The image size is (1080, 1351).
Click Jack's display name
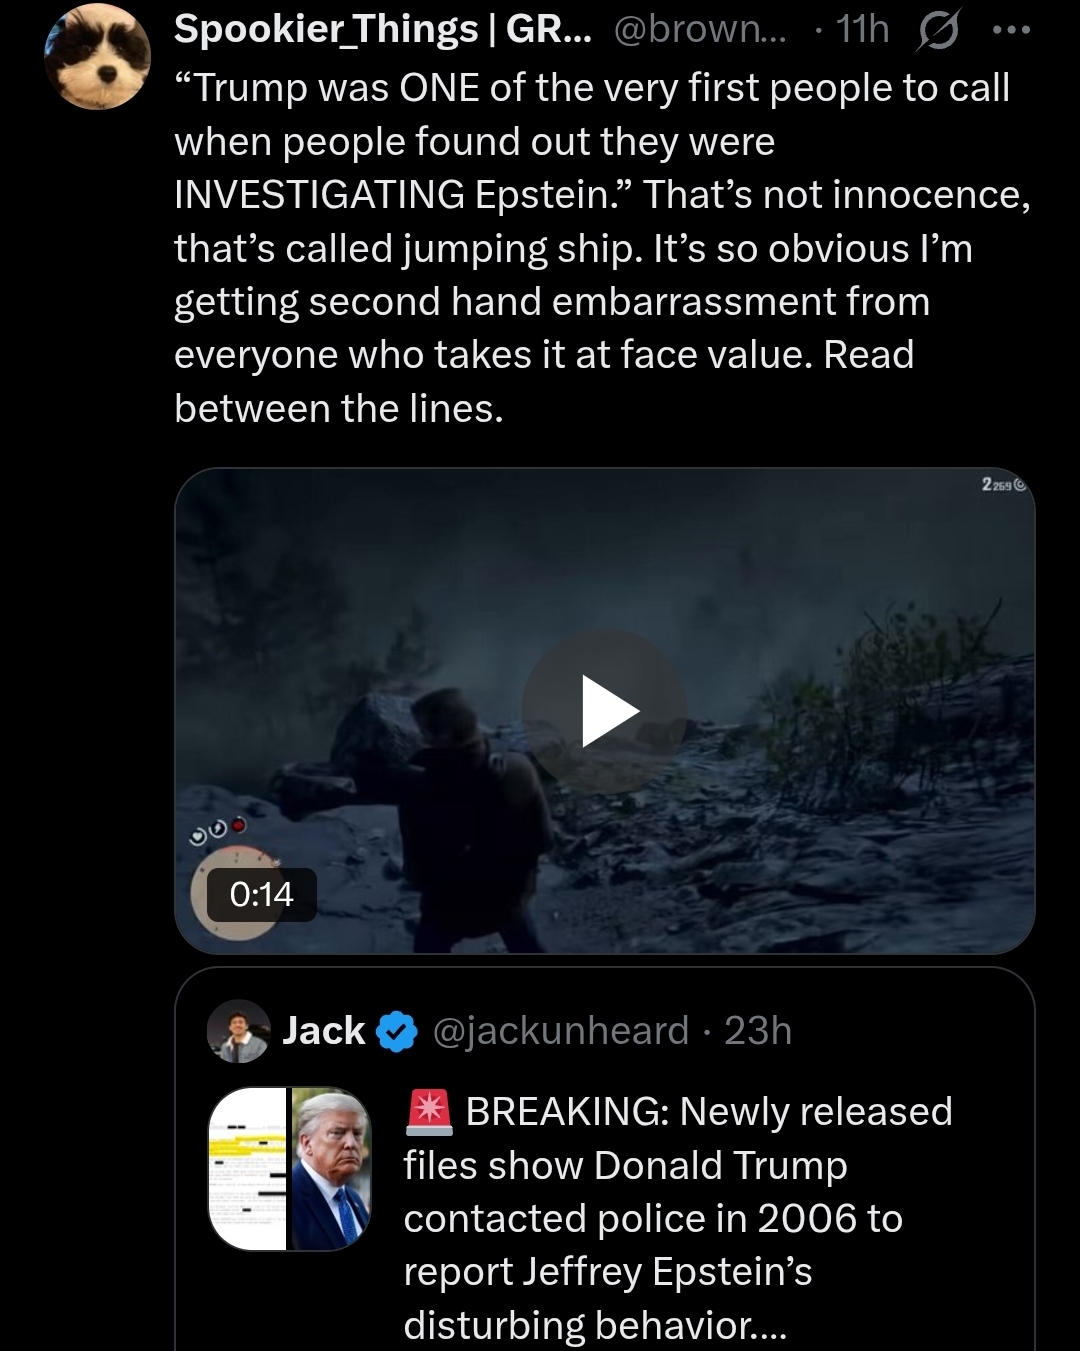(x=324, y=1031)
